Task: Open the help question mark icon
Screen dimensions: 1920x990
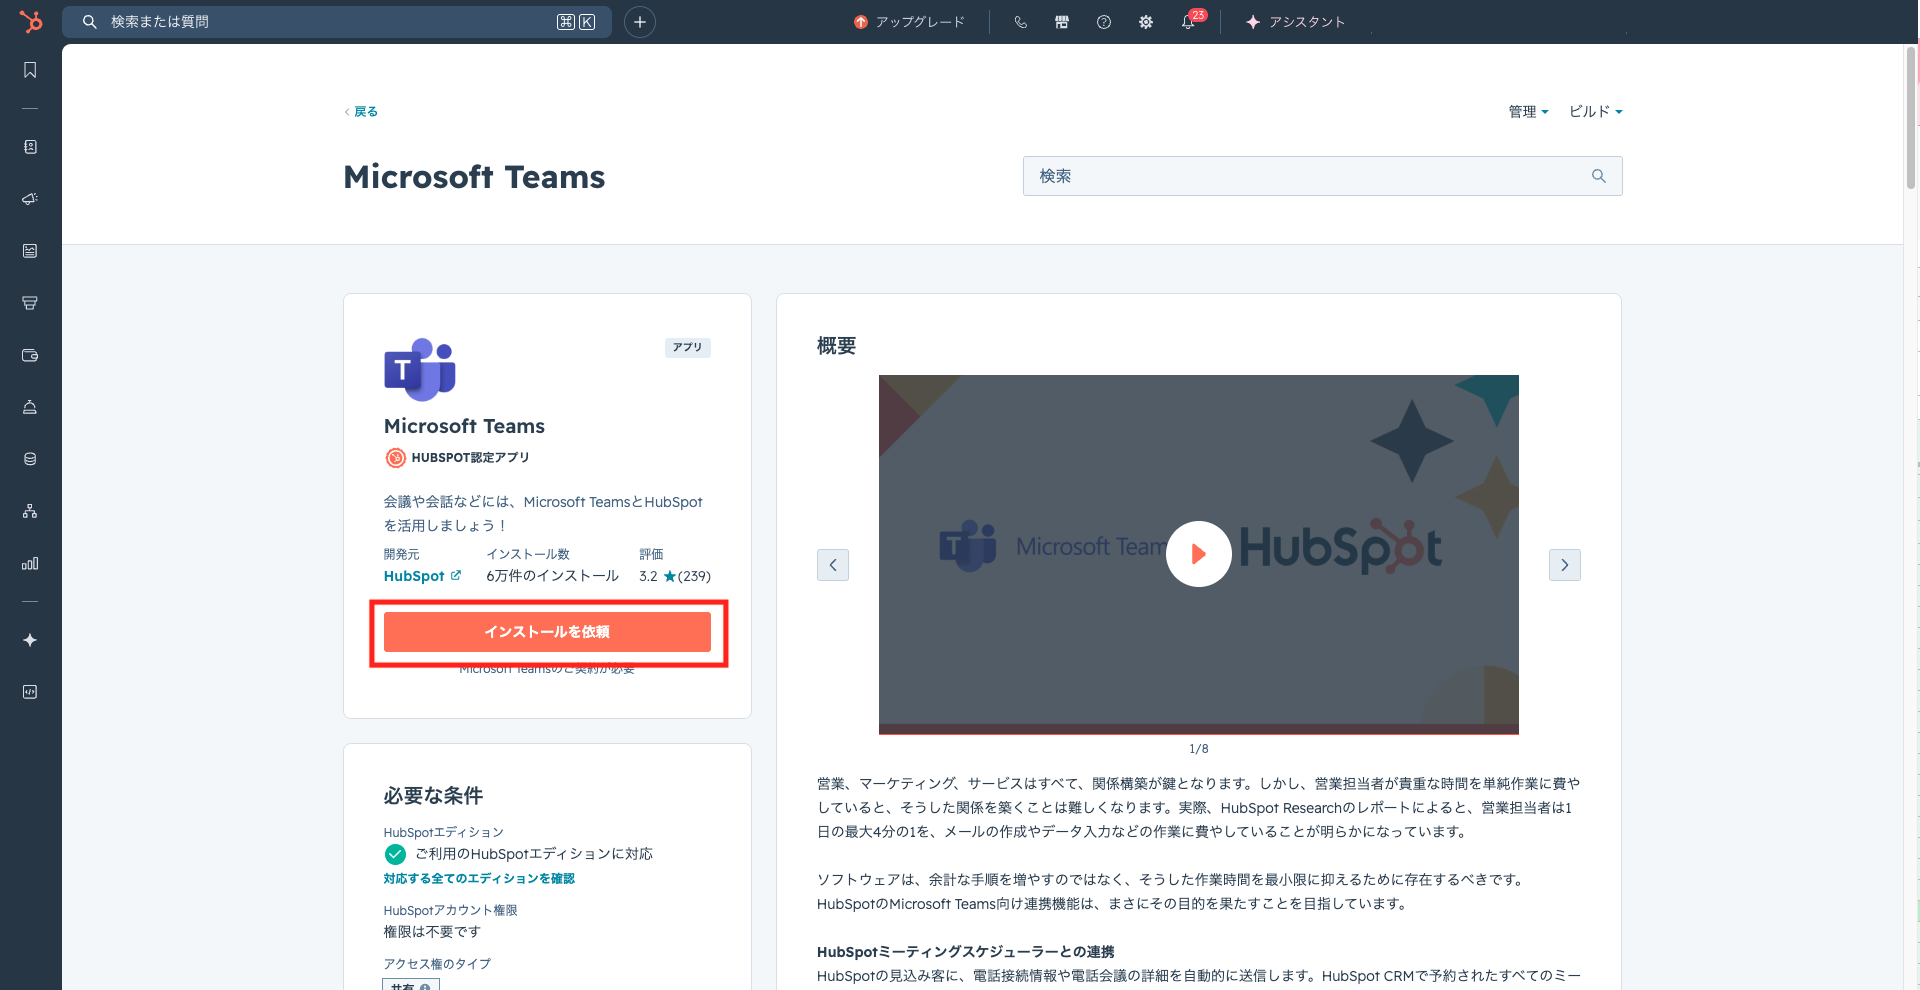Action: (1104, 22)
